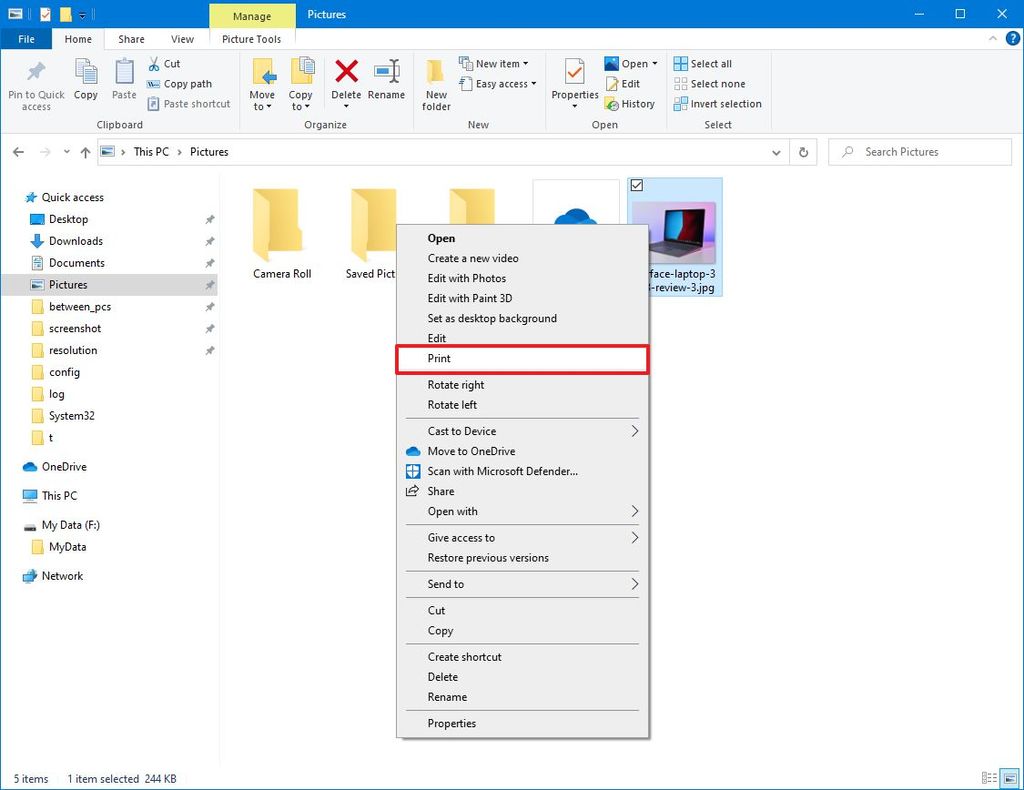Choose Print from the context menu
Screen dimensions: 1024x790
[x=439, y=358]
